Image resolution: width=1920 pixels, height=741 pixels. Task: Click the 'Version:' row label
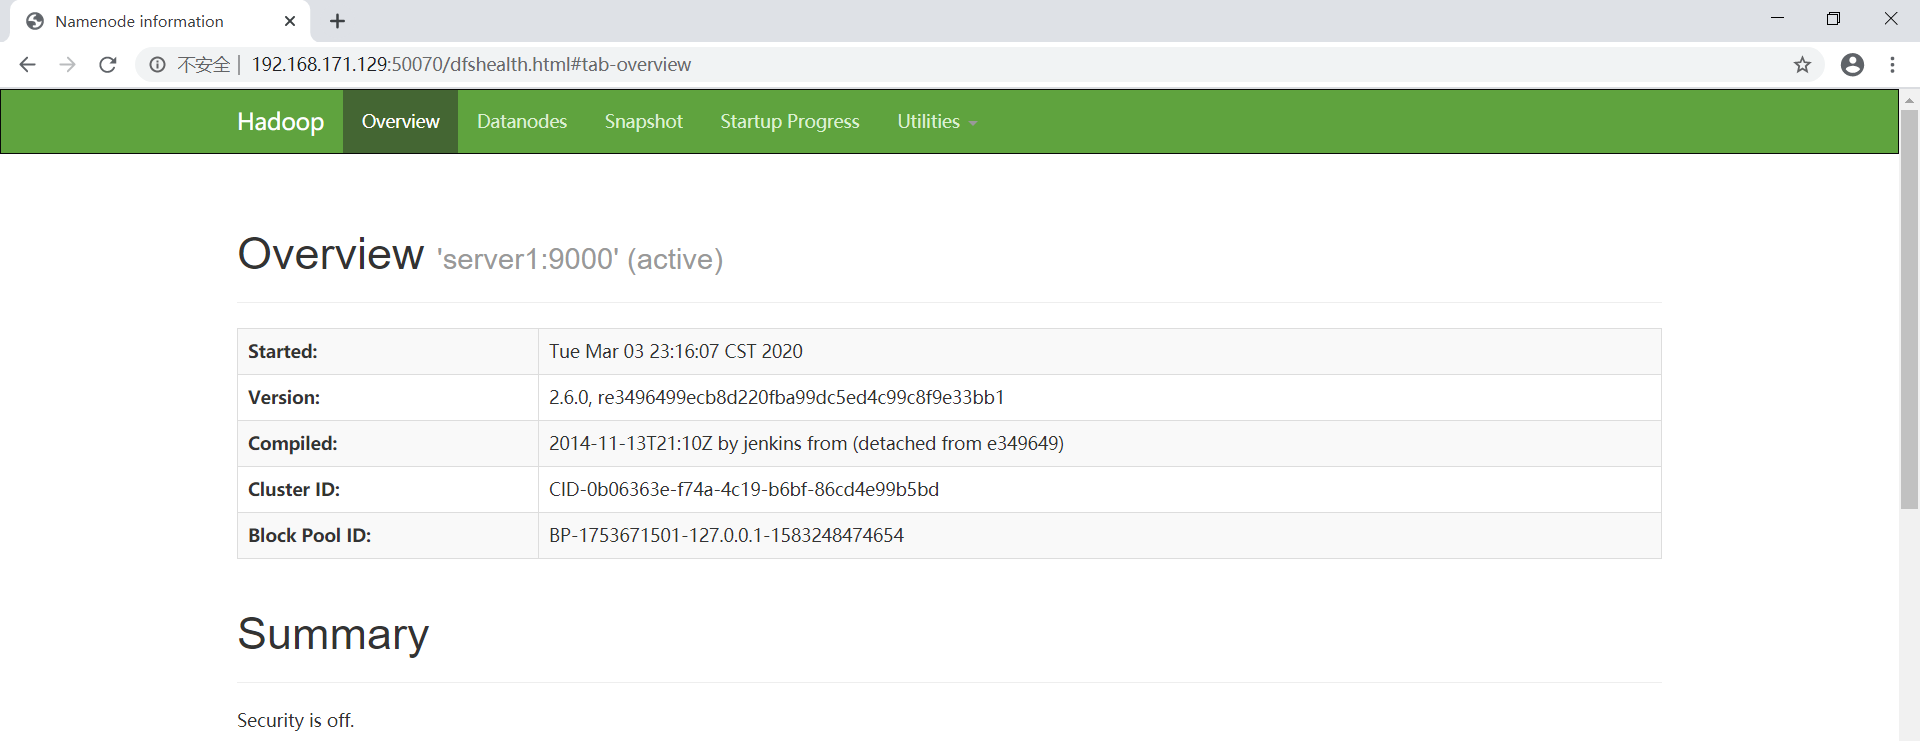point(284,398)
